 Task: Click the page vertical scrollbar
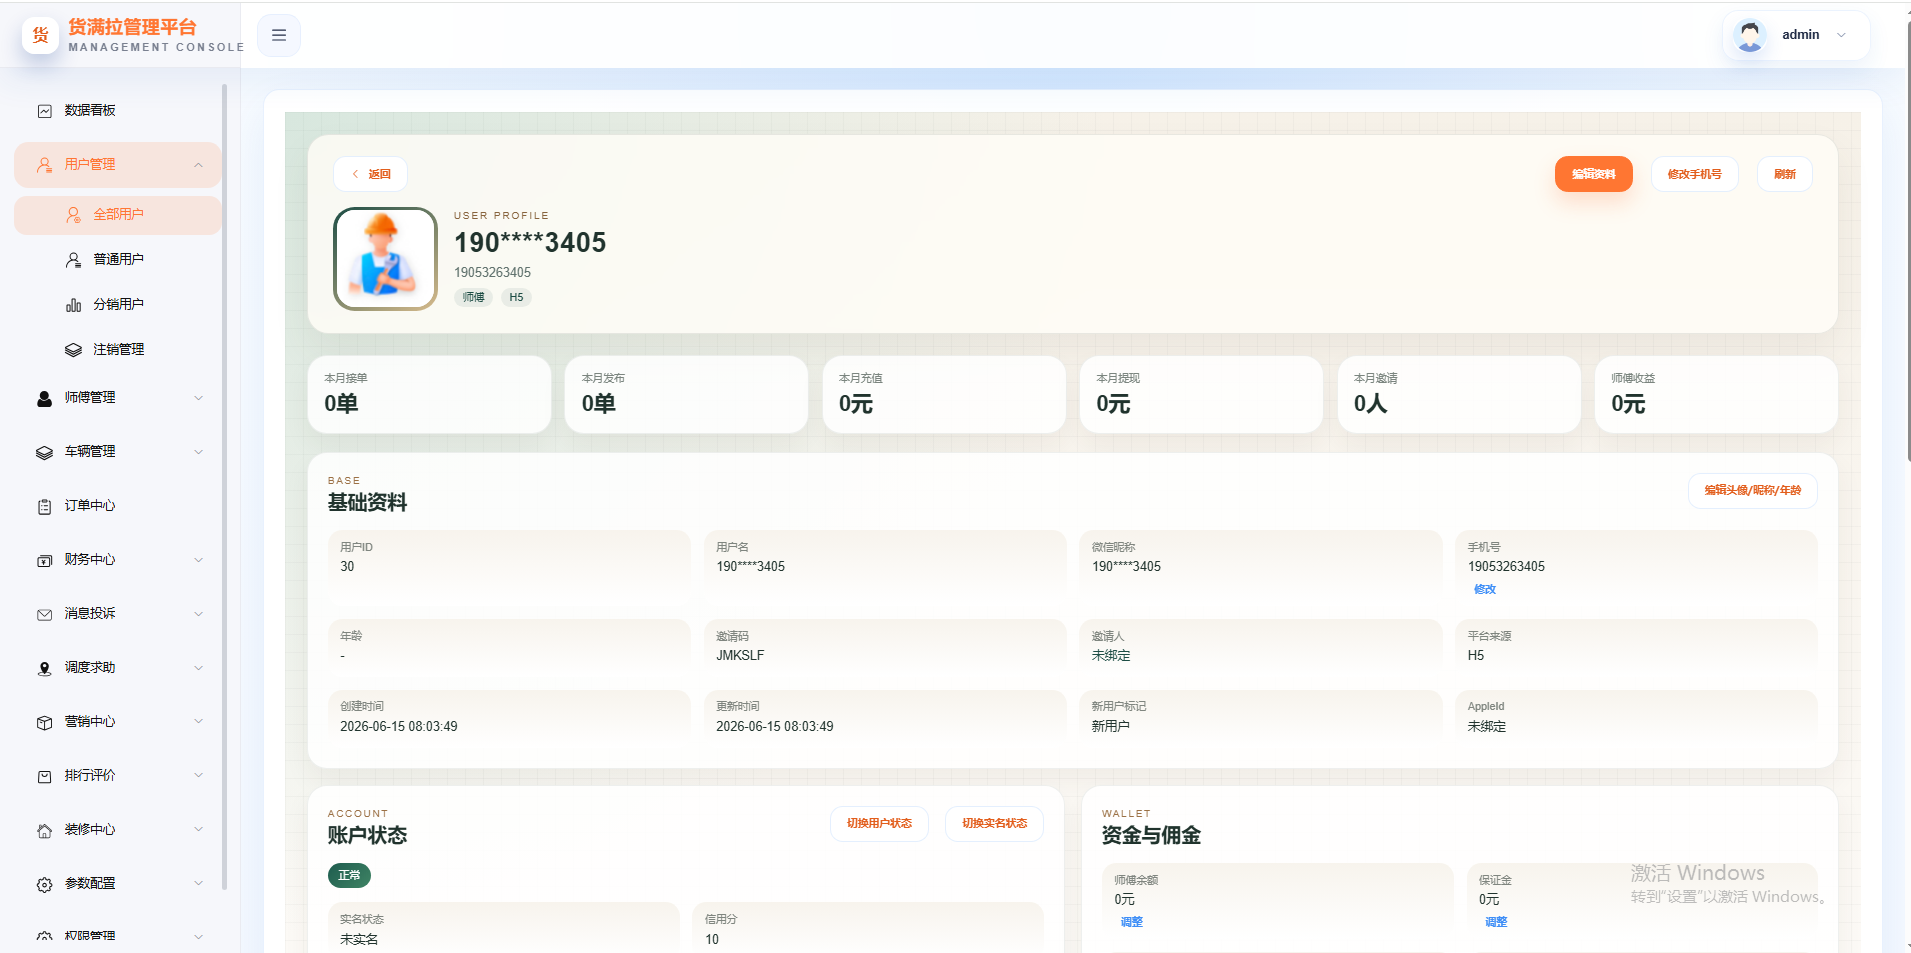[1908, 240]
